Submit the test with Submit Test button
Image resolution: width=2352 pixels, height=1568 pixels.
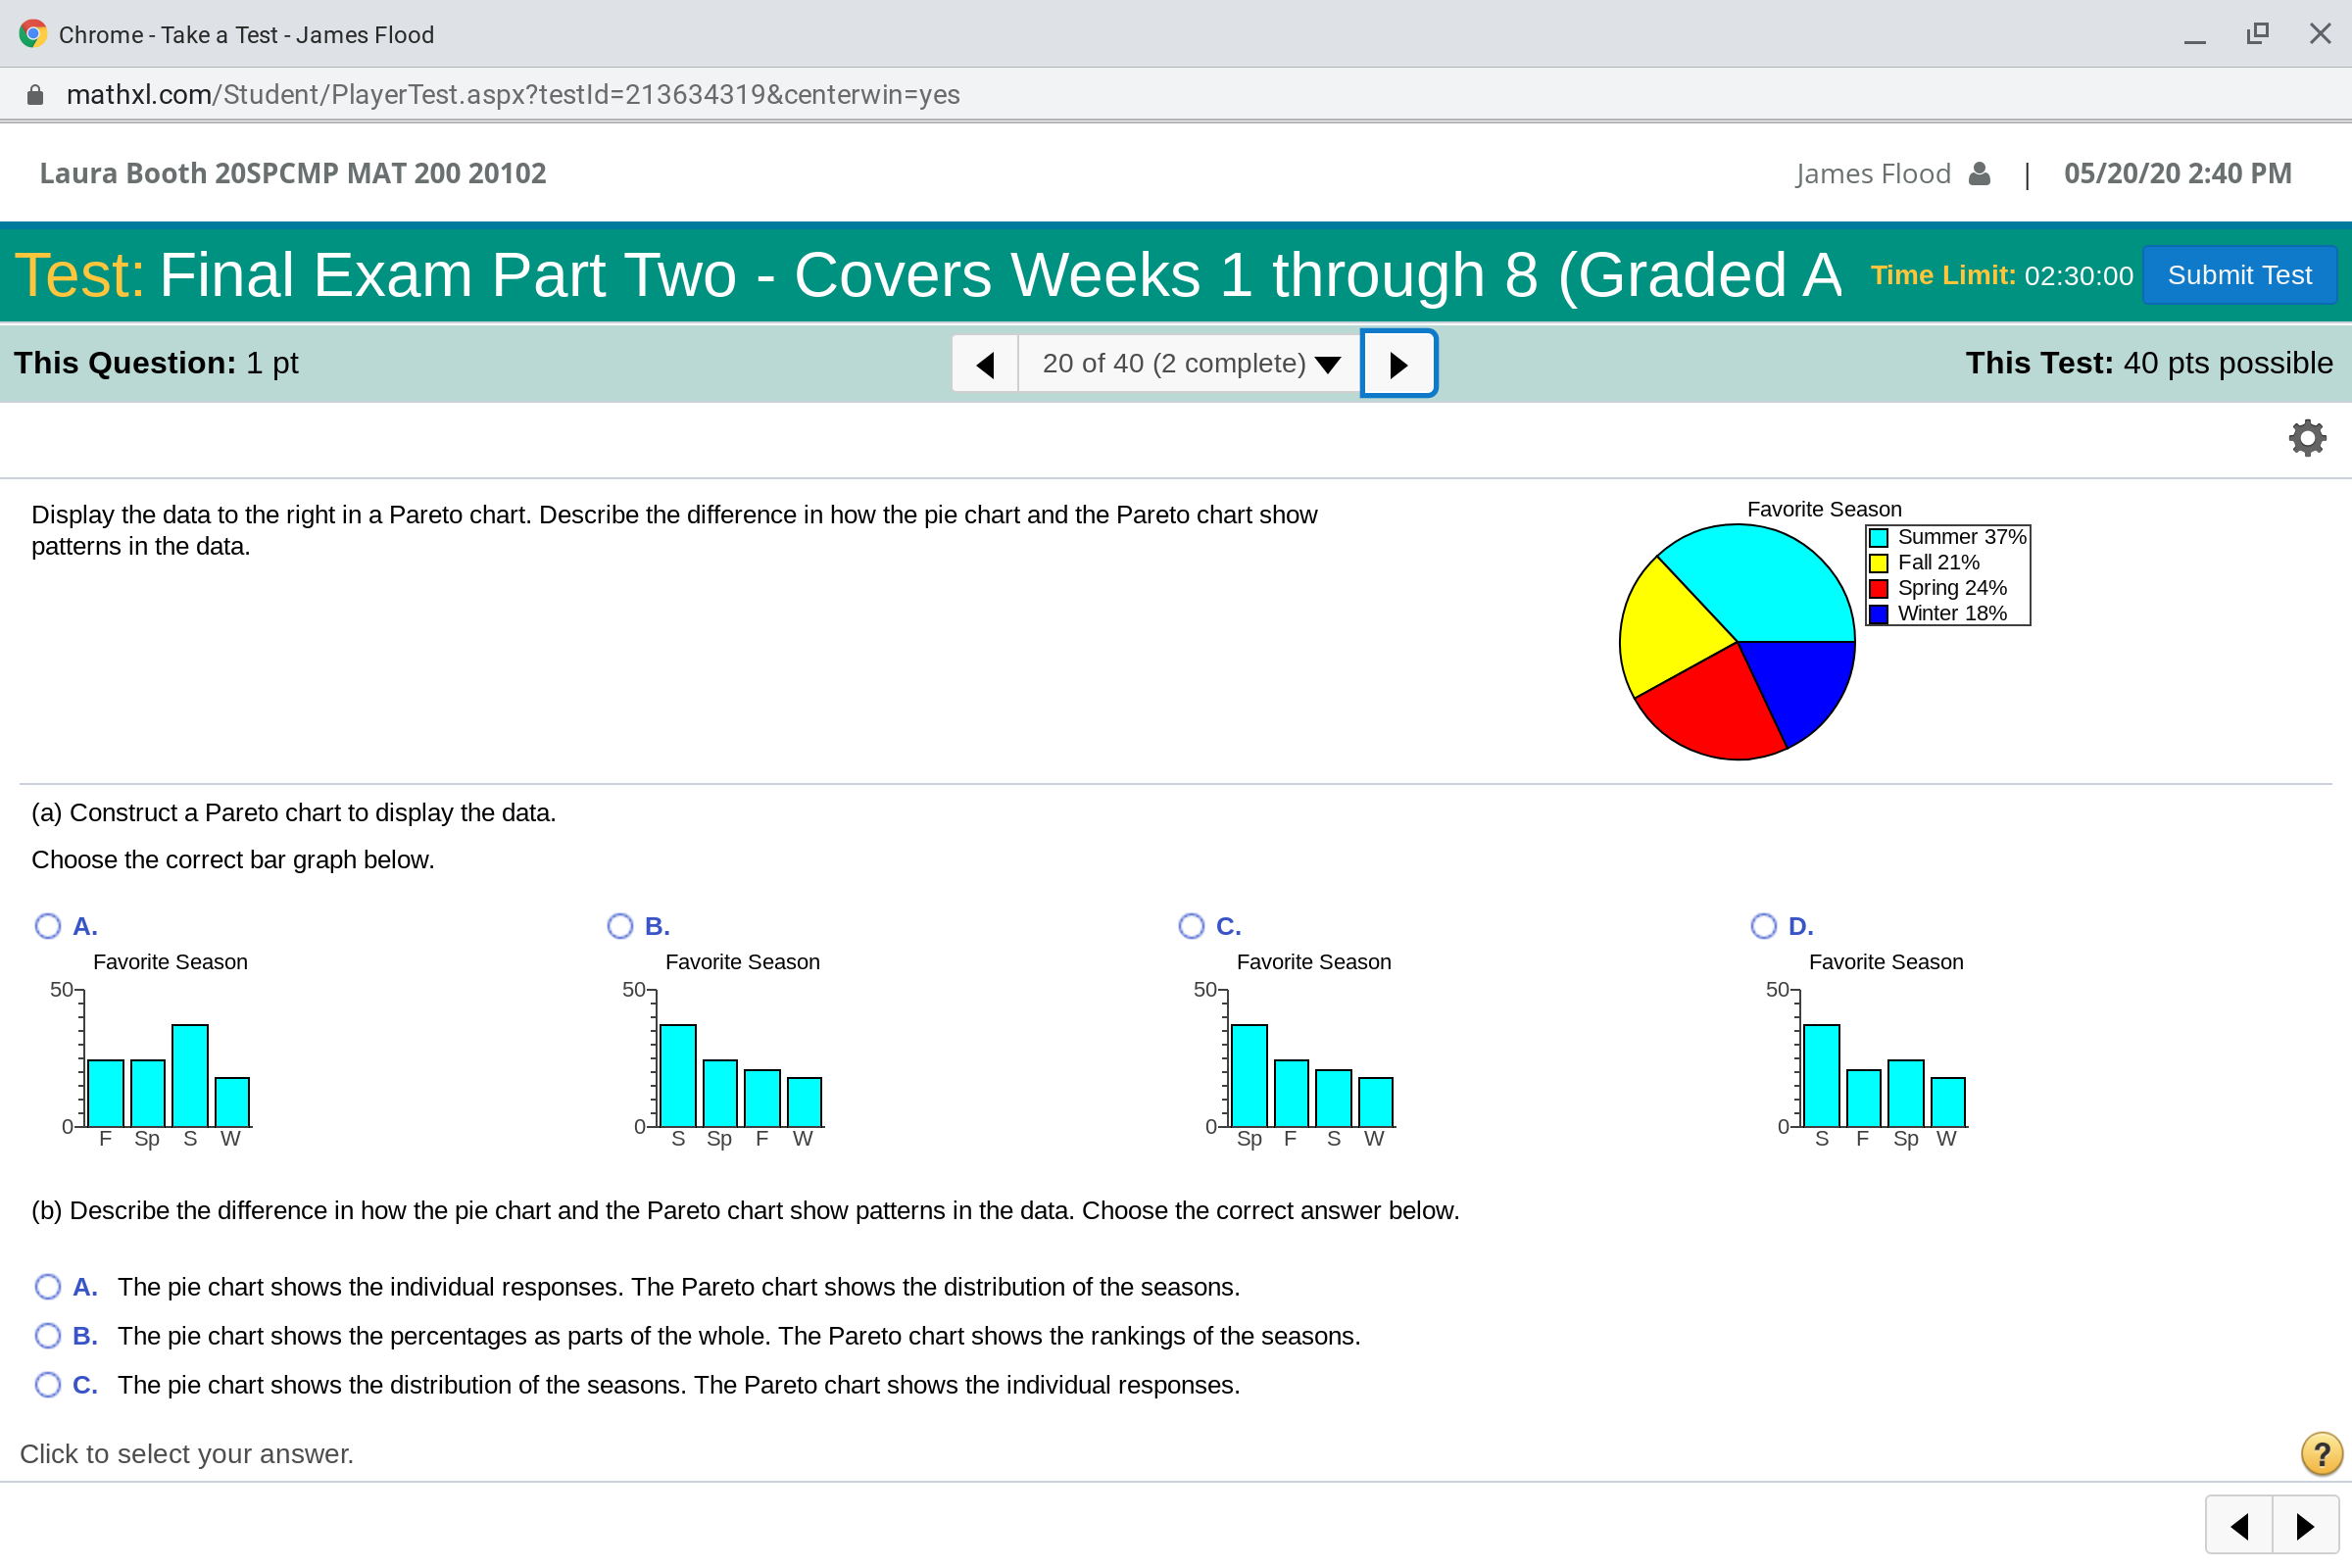[2239, 275]
